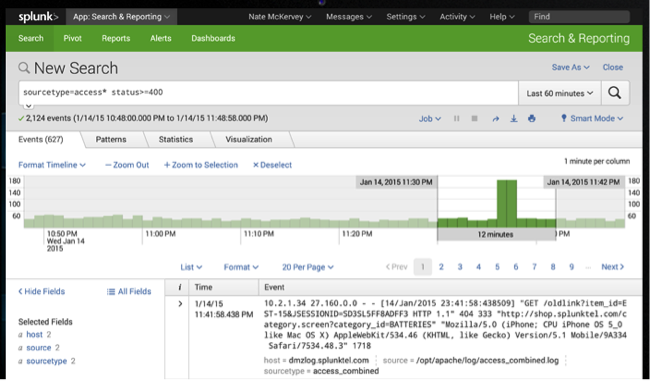Click the host selected field
The width and height of the screenshot is (650, 382).
pyautogui.click(x=34, y=335)
